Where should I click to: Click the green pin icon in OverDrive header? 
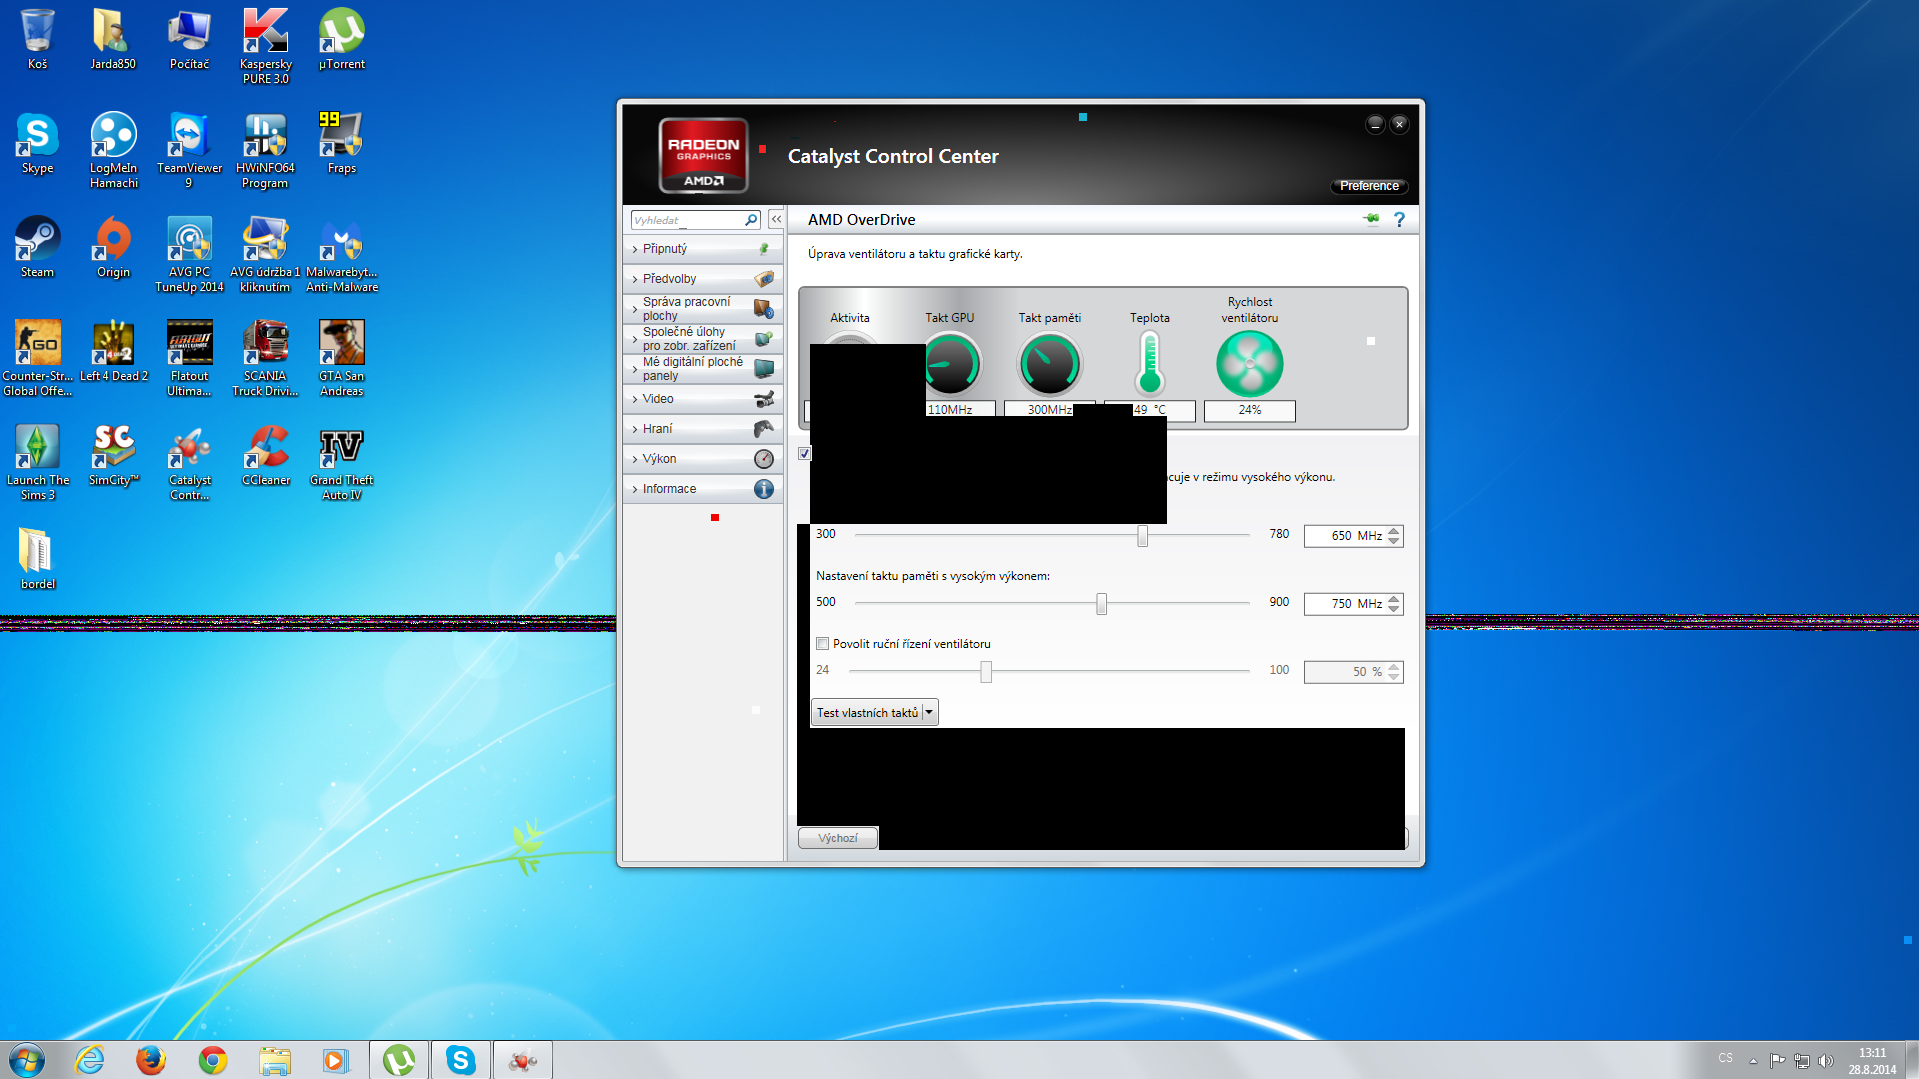click(1371, 219)
